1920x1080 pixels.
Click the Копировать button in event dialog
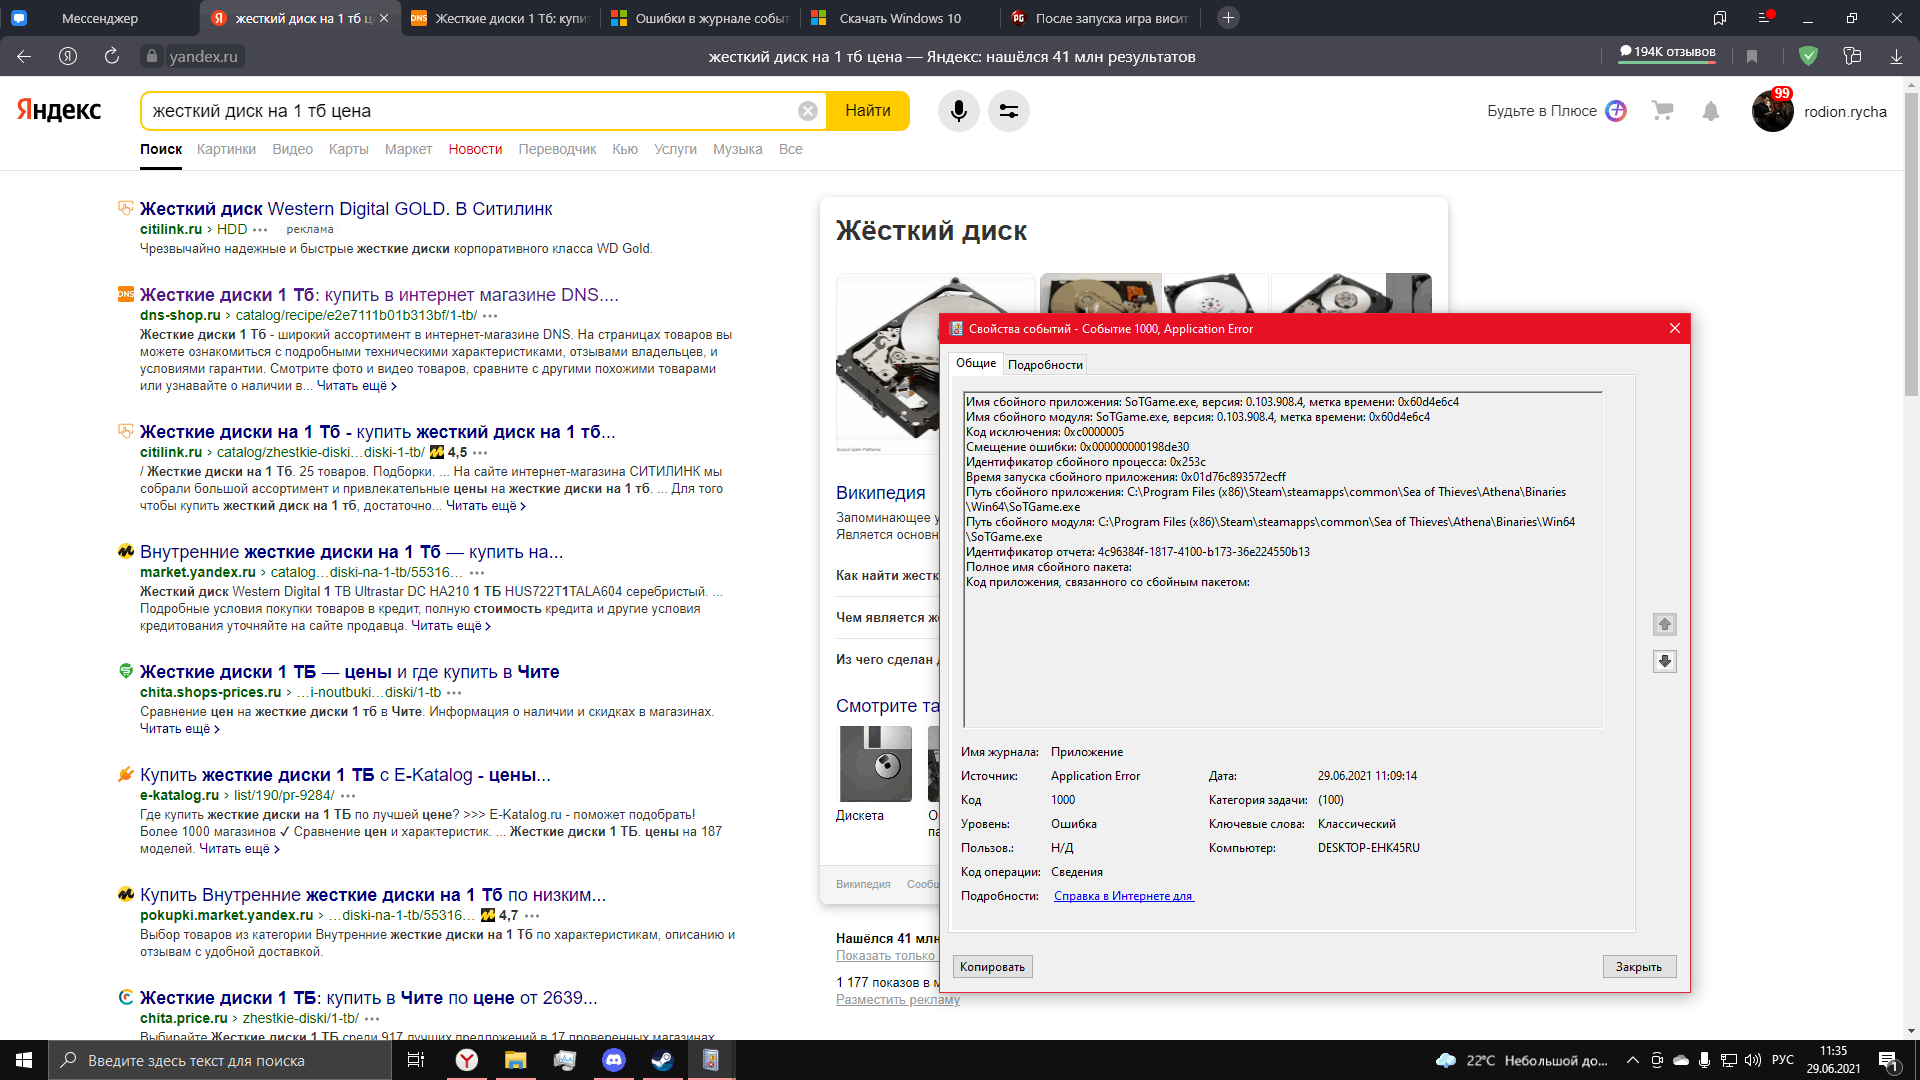click(x=992, y=967)
